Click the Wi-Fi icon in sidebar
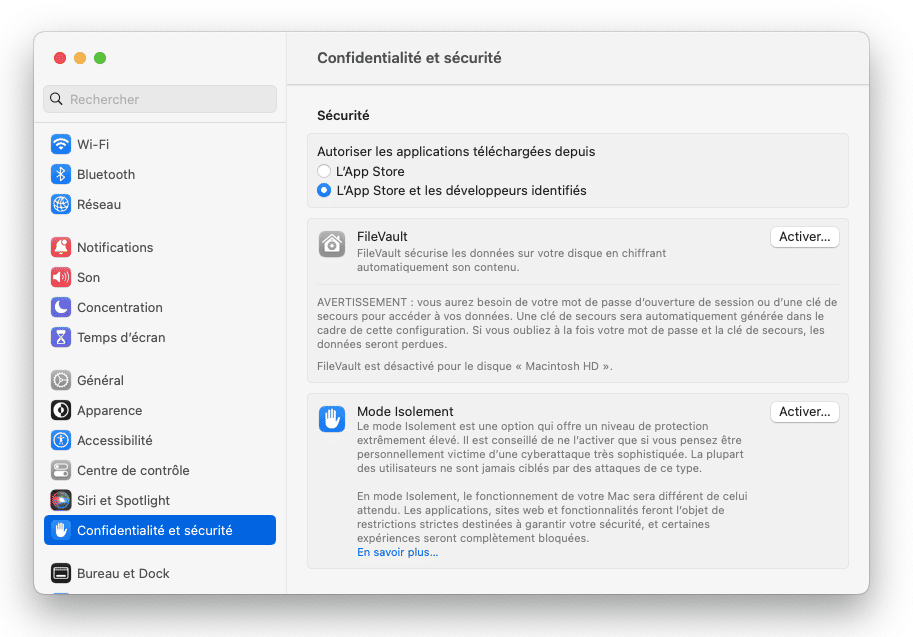The image size is (913, 637). click(61, 144)
